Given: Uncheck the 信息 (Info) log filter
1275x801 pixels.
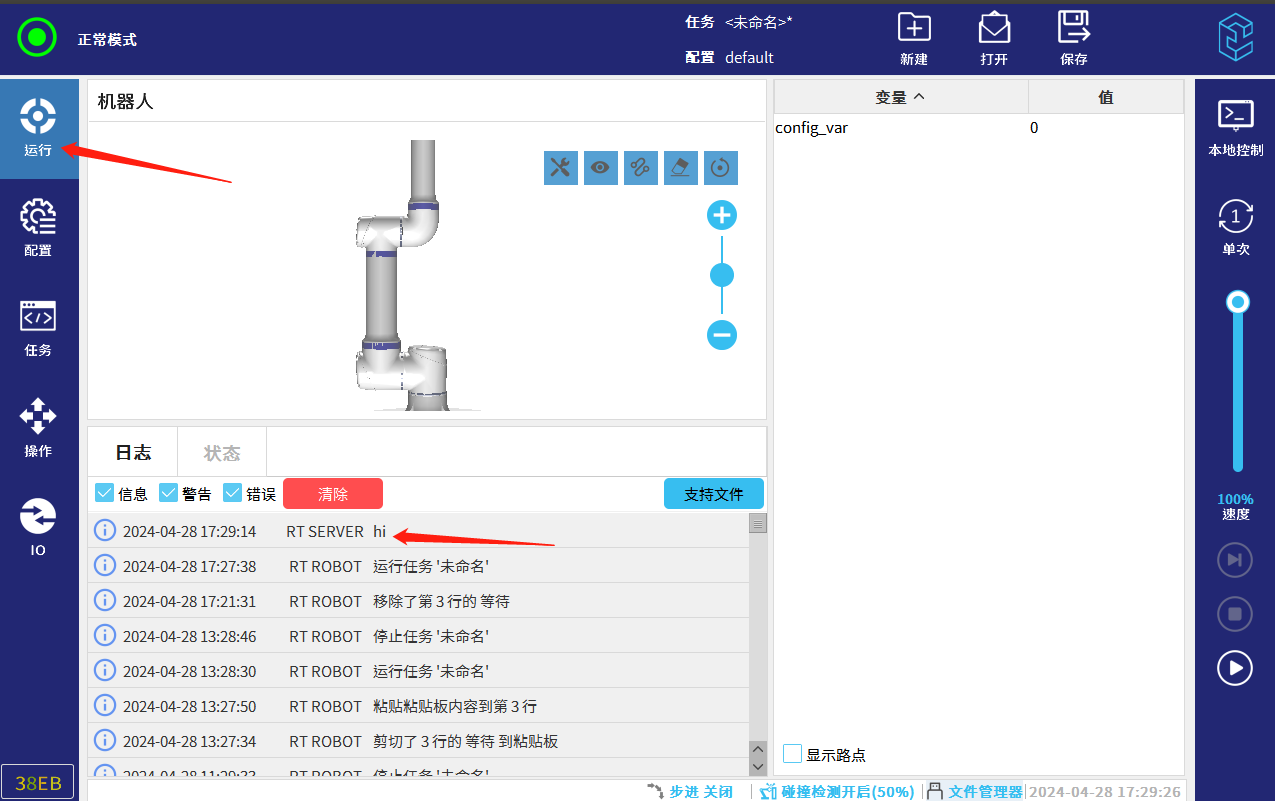Looking at the screenshot, I should tap(104, 493).
